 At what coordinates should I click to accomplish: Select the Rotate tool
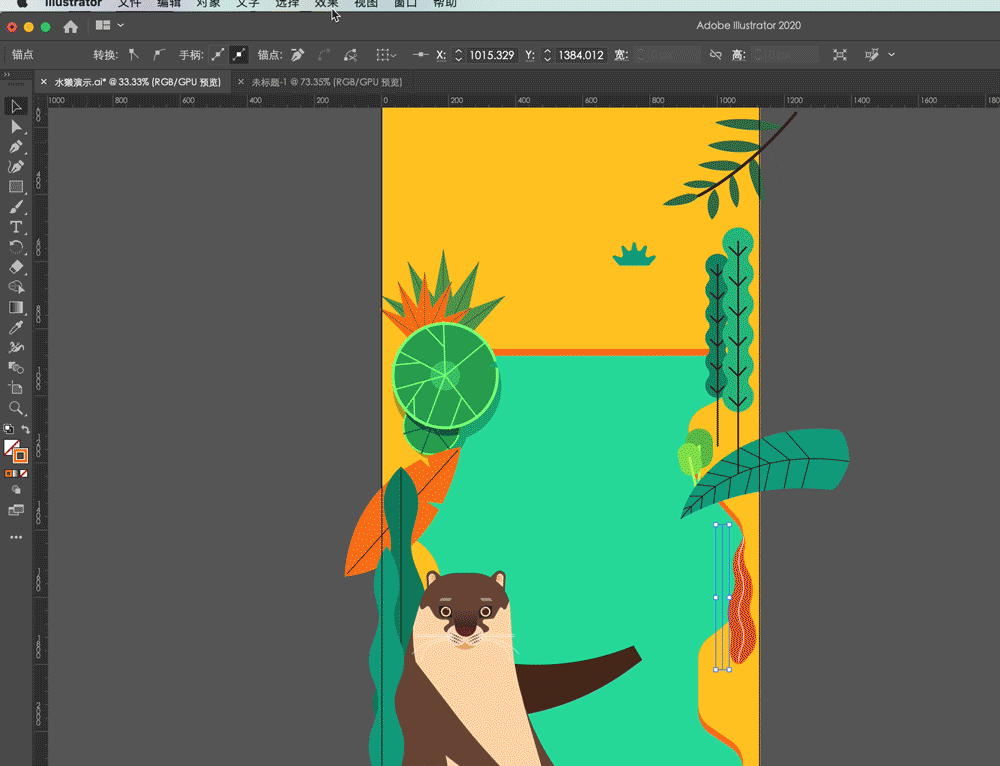pos(16,247)
